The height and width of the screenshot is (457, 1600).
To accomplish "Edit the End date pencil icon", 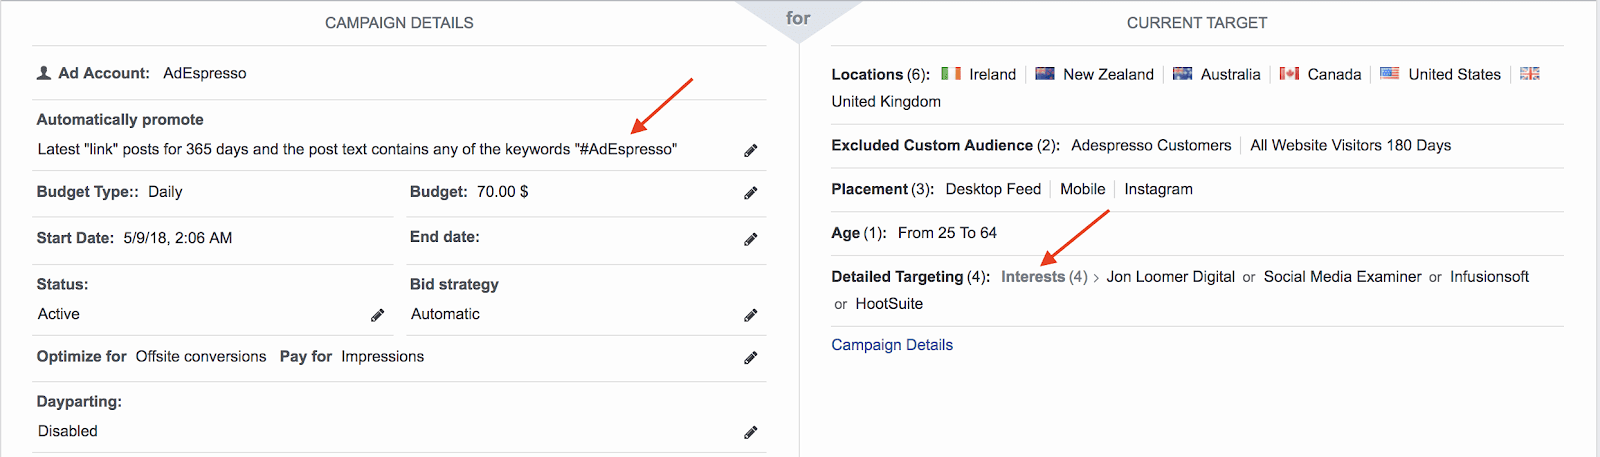I will click(x=751, y=240).
